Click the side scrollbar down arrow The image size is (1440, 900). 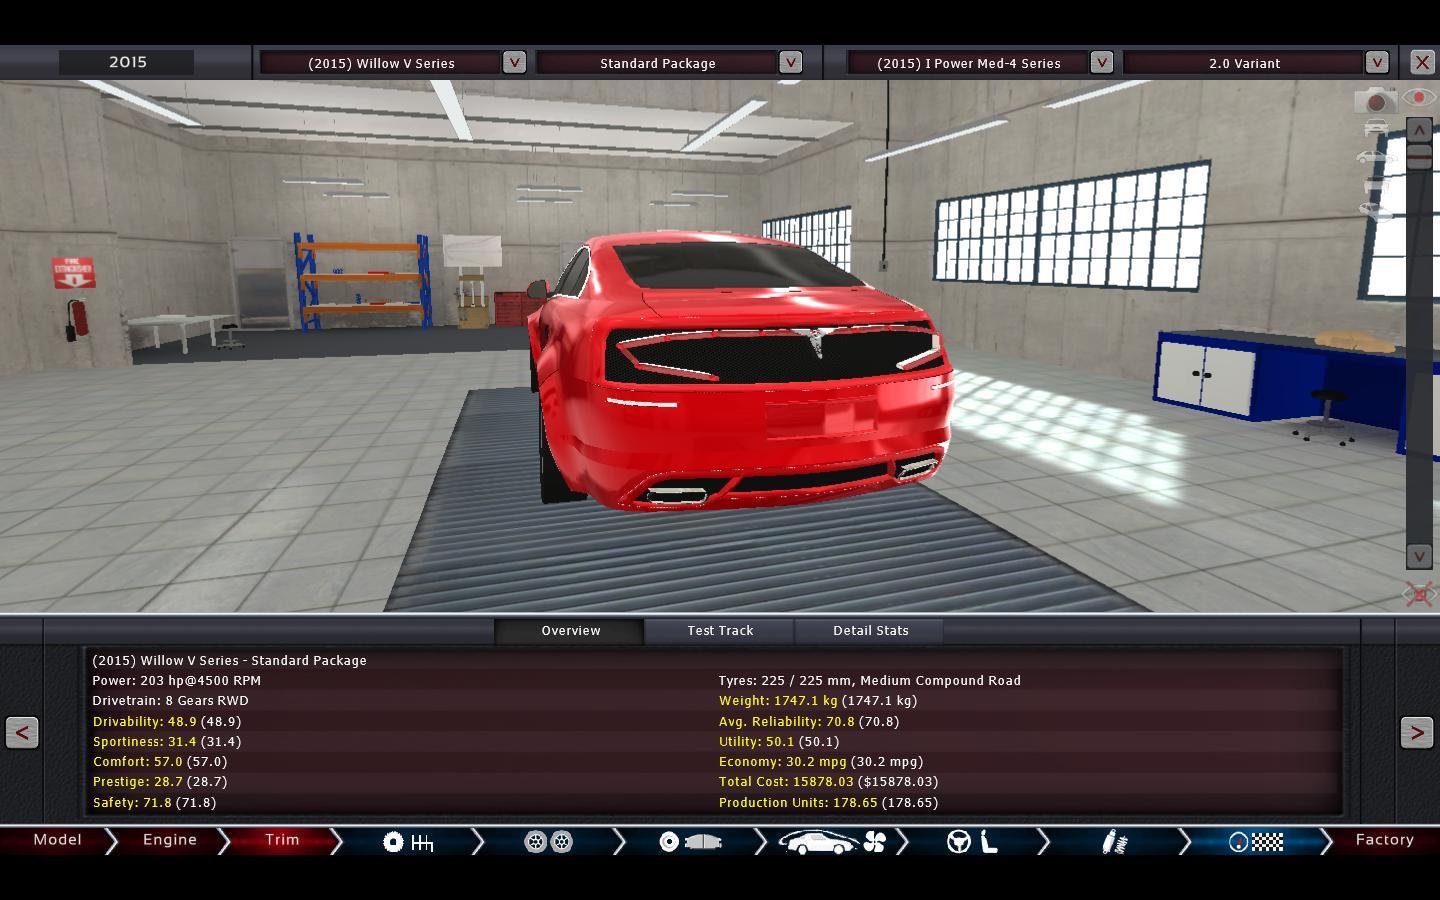[x=1419, y=556]
